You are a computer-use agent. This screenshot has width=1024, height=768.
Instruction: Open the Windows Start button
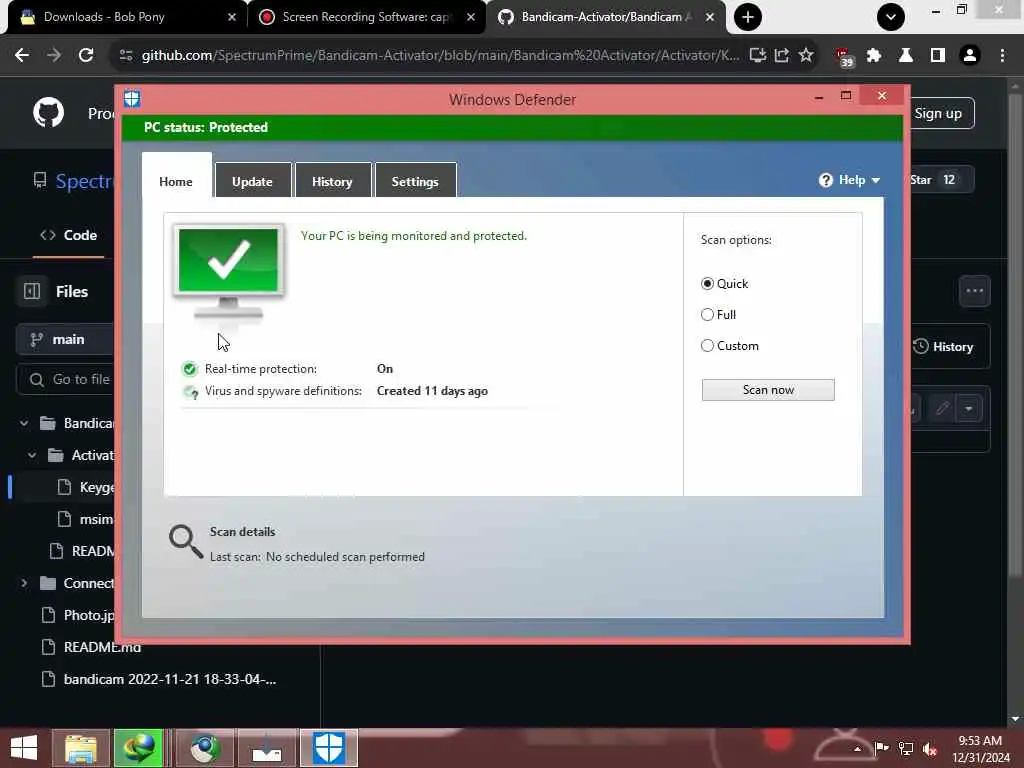[24, 748]
